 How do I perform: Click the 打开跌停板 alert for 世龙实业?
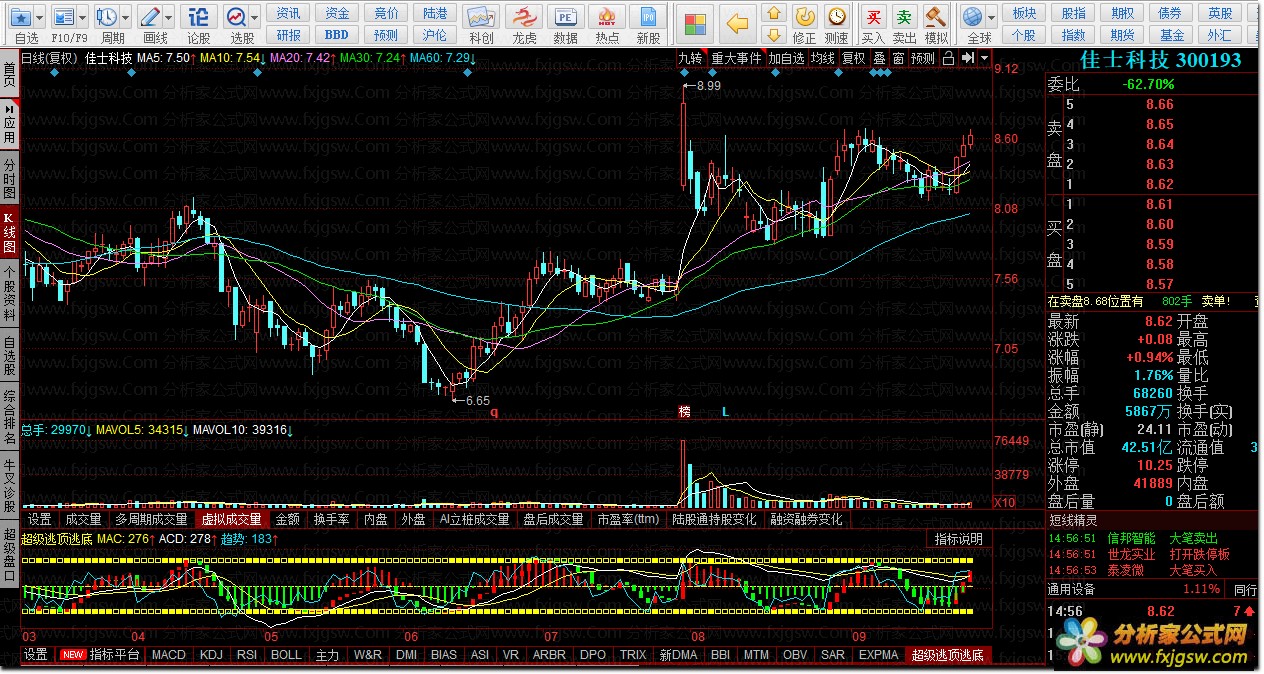tap(1200, 554)
